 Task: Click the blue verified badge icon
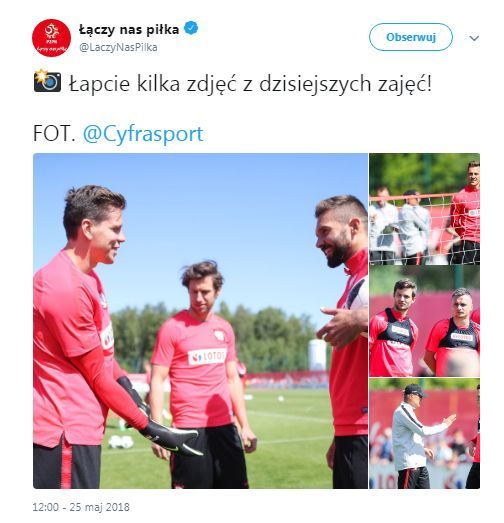point(191,28)
